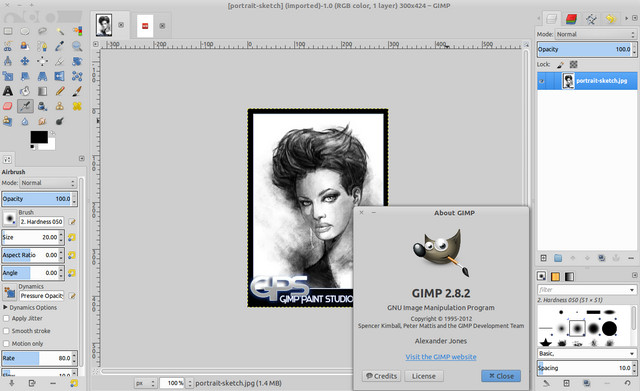The width and height of the screenshot is (640, 391).
Task: Toggle visibility of portrait-sketch.jpg layer
Action: (x=542, y=81)
